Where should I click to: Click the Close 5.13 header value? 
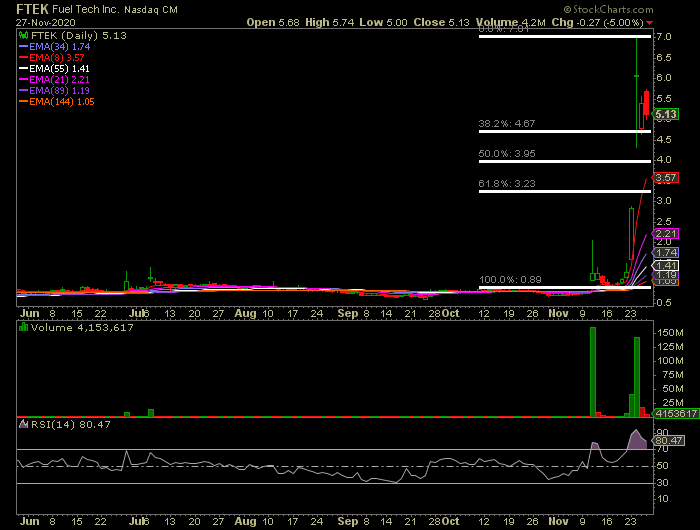[x=442, y=22]
